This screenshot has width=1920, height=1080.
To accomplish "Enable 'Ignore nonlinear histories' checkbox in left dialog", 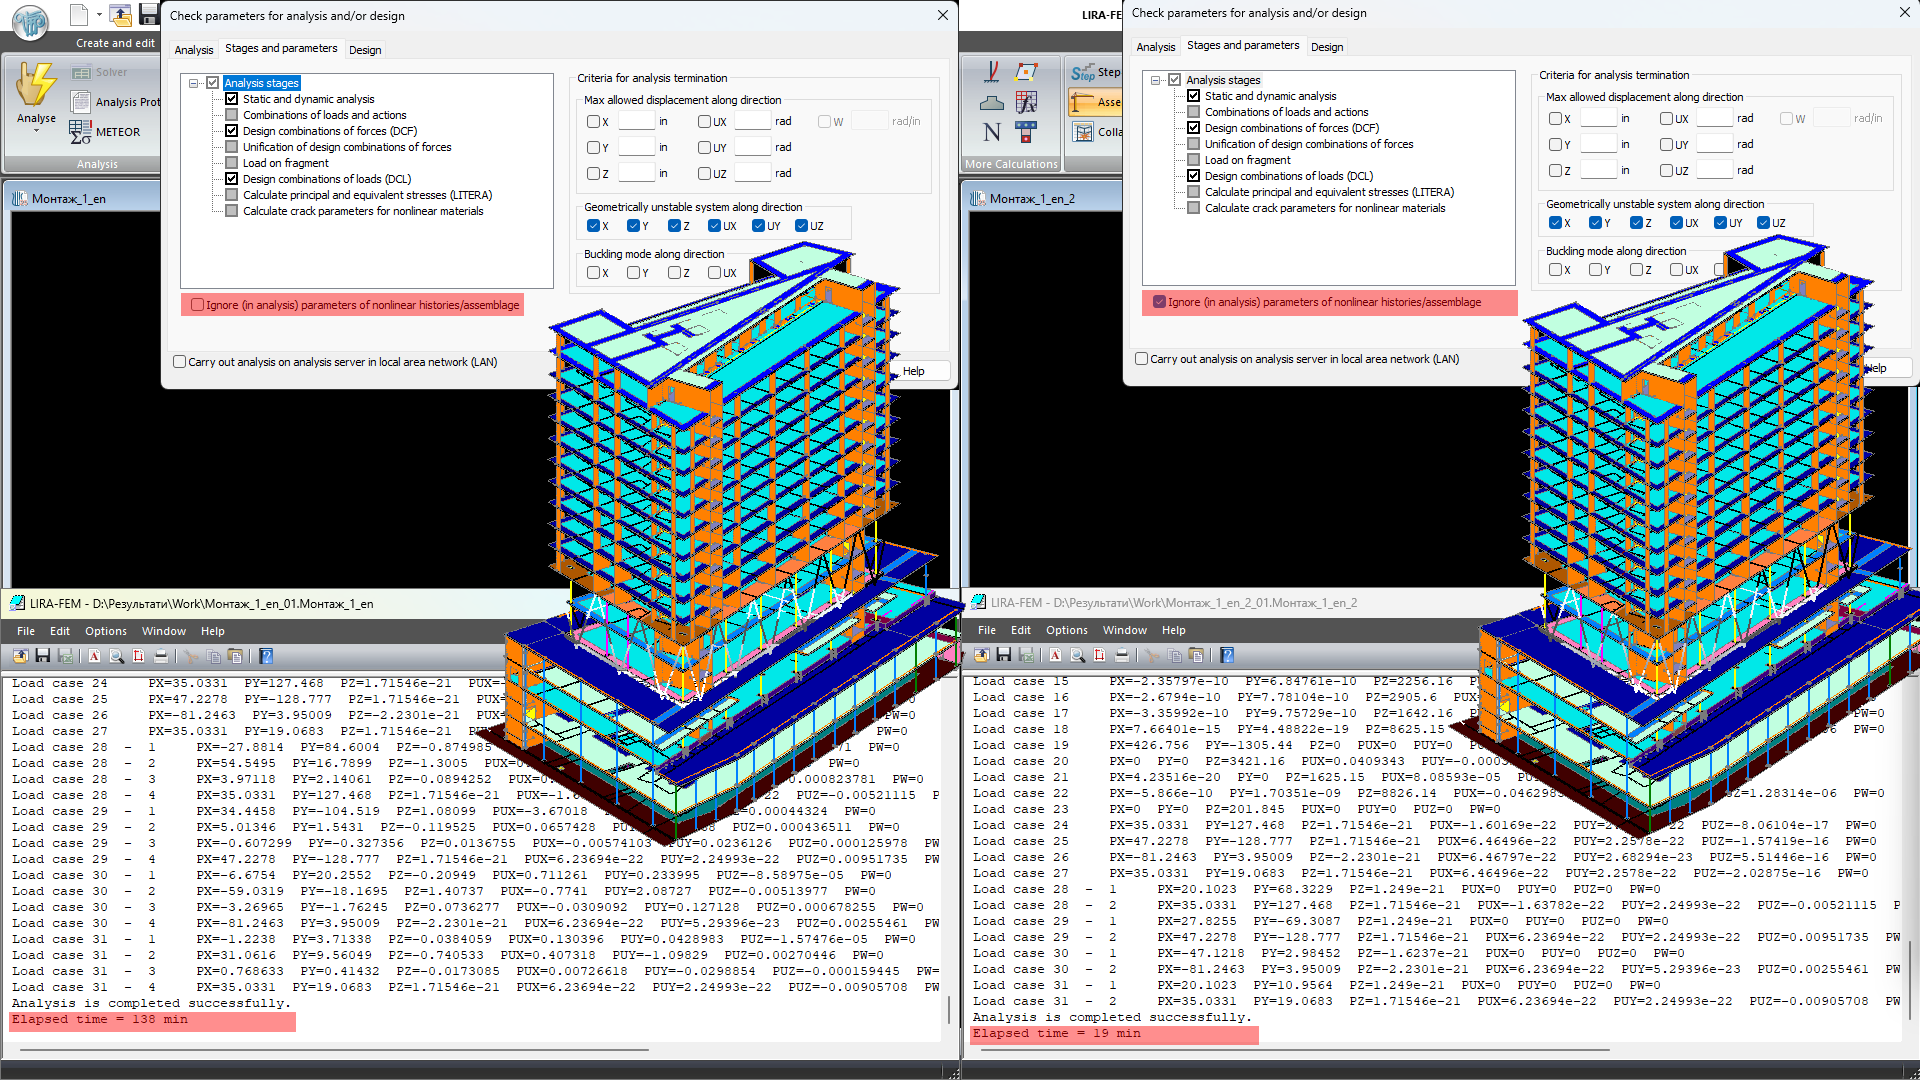I will 198,305.
